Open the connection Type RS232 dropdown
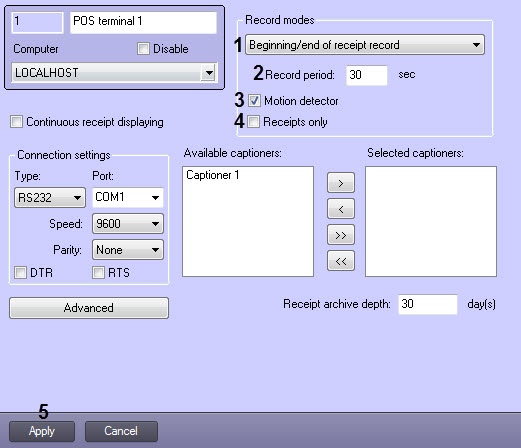Viewport: 521px width, 448px height. coord(50,198)
